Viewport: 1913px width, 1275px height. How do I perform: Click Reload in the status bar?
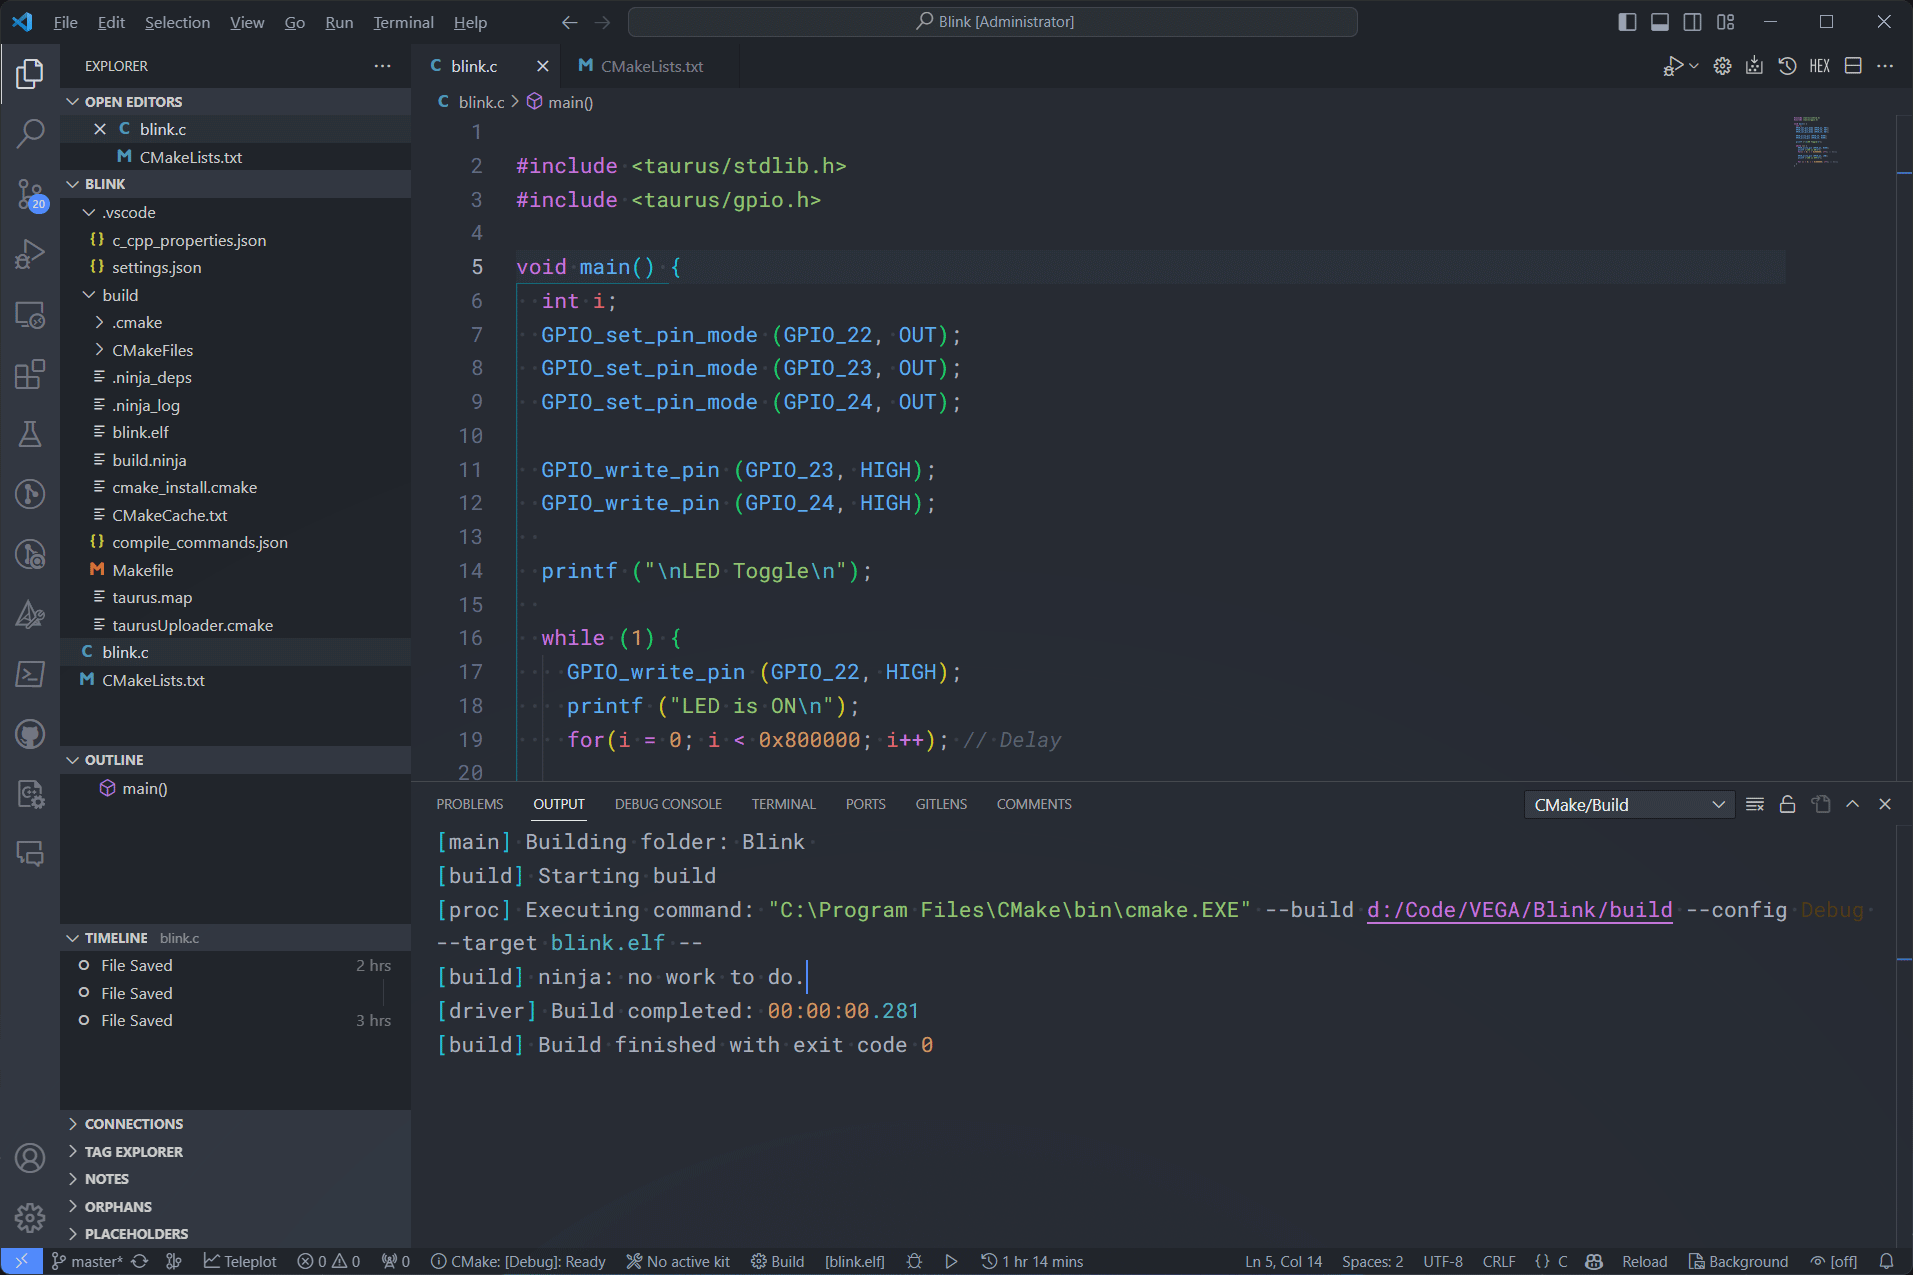(x=1645, y=1261)
